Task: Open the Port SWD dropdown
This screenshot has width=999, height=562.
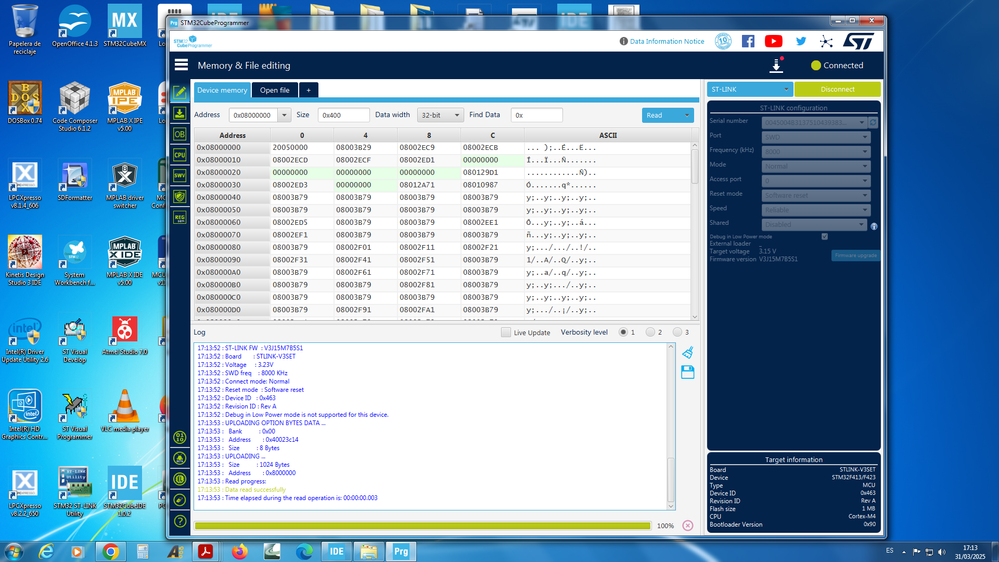Action: point(816,137)
